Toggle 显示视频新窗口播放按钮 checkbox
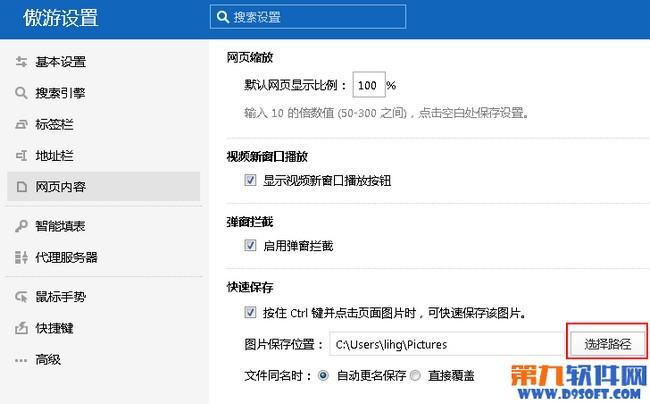Screen dimensions: 650x404 click(250, 180)
